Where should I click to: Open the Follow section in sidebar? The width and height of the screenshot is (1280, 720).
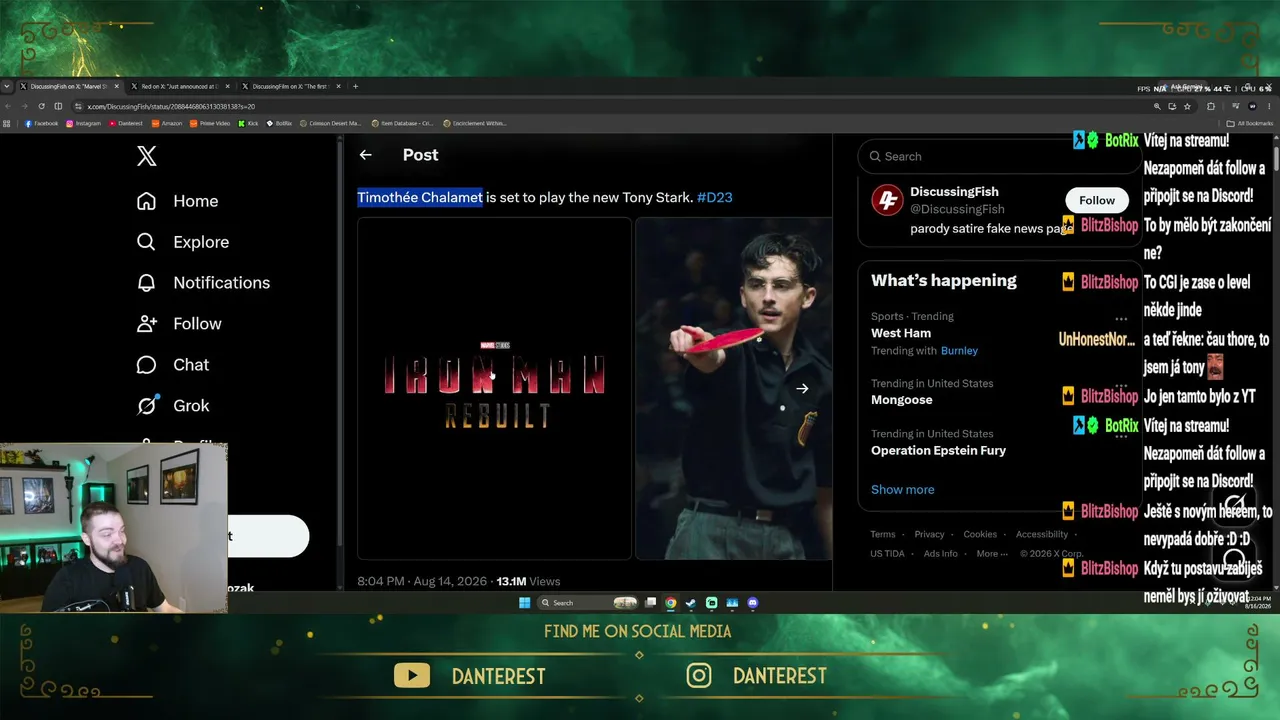point(179,324)
